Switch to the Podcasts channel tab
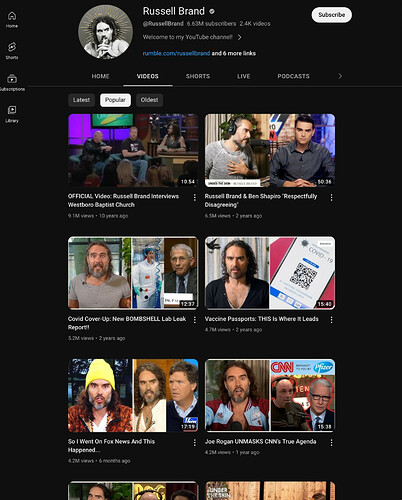The width and height of the screenshot is (402, 500). click(x=293, y=76)
